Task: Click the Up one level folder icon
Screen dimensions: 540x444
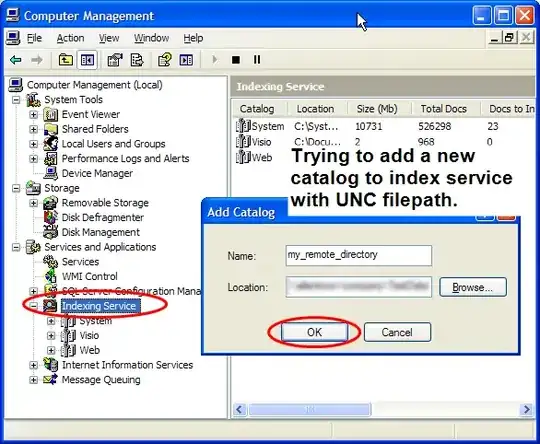Action: coord(65,60)
